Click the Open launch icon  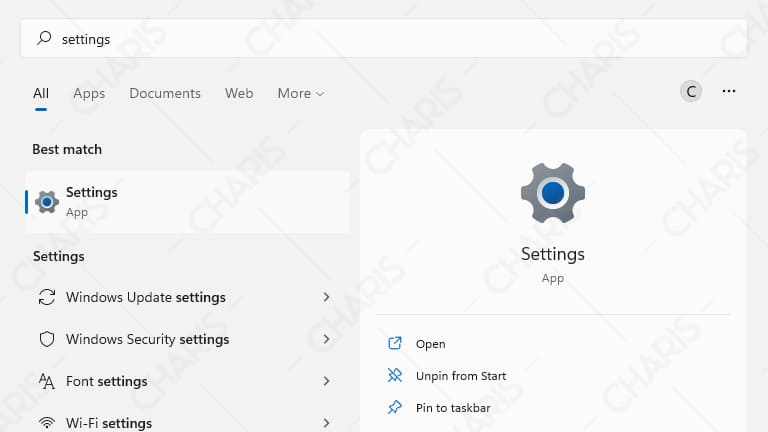pos(395,343)
